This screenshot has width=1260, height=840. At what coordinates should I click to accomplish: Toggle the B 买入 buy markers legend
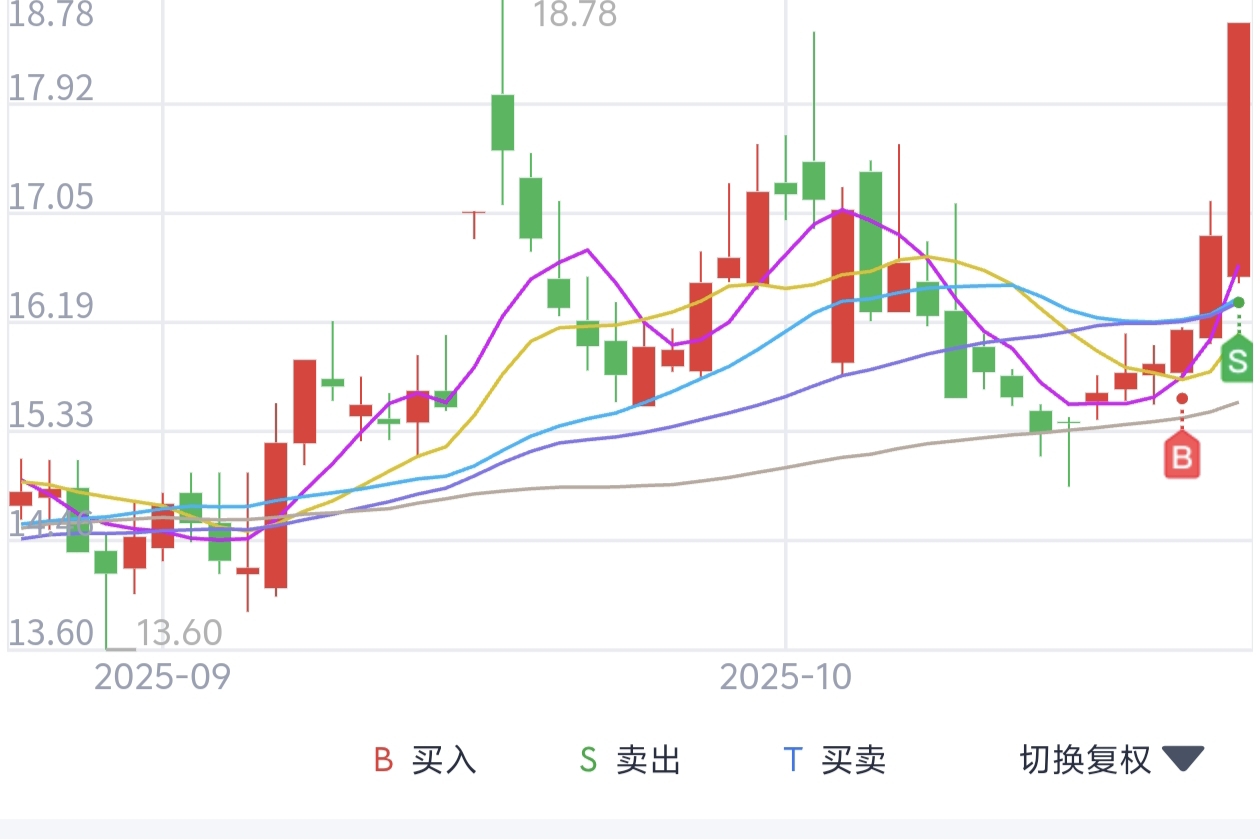[425, 760]
